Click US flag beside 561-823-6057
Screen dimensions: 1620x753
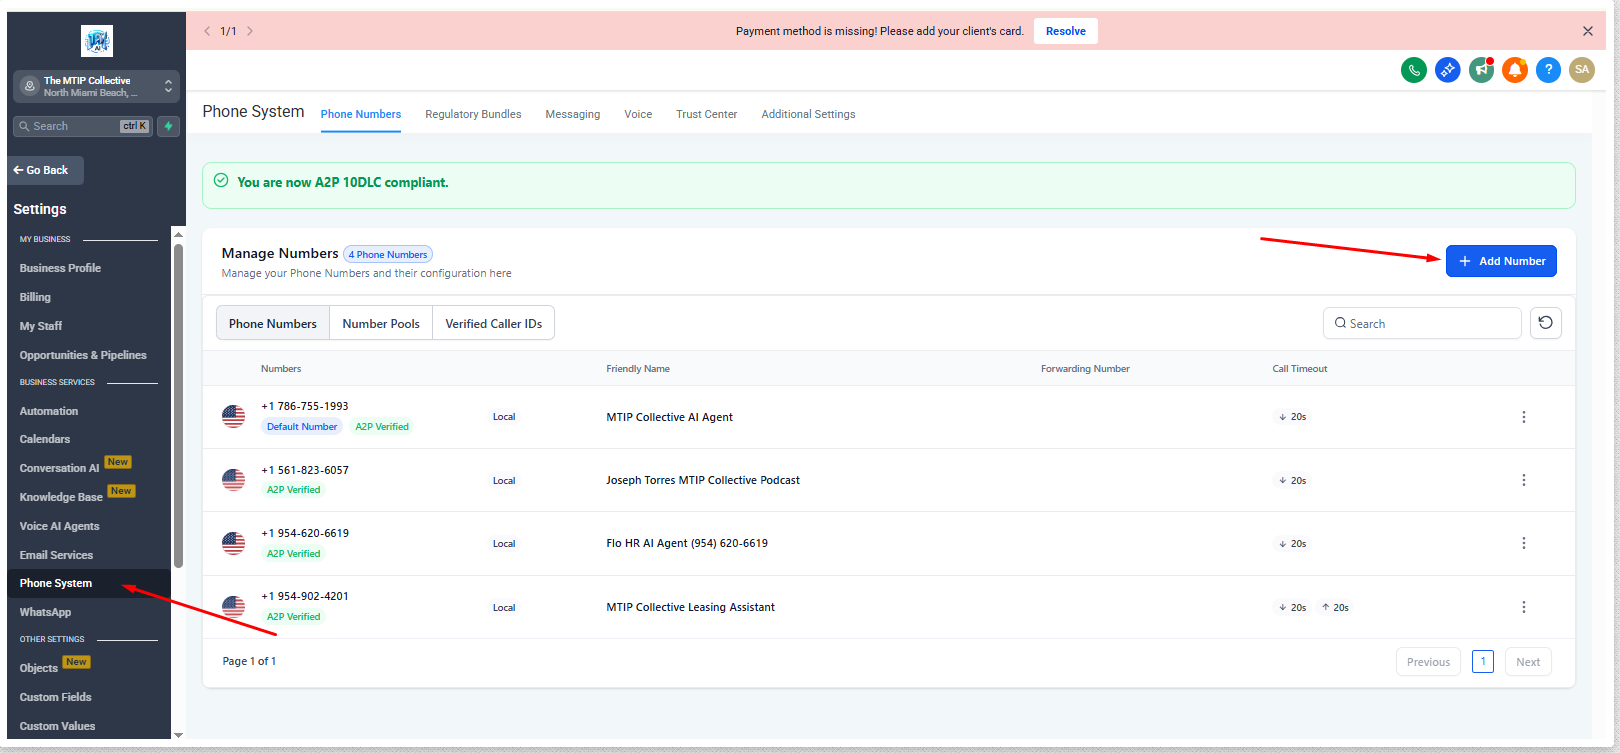point(233,480)
